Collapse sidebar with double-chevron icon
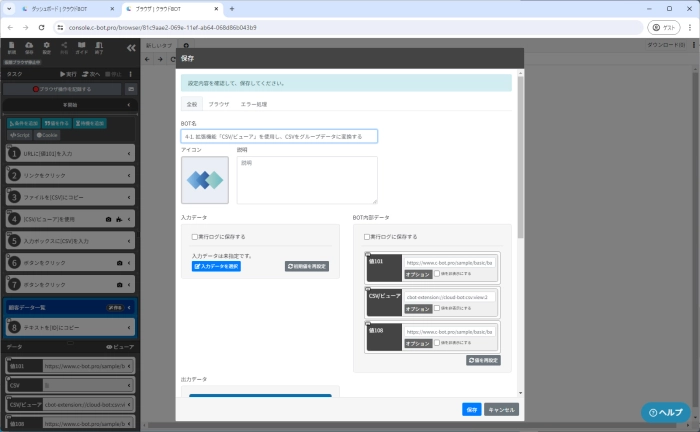The height and width of the screenshot is (432, 700). point(130,47)
